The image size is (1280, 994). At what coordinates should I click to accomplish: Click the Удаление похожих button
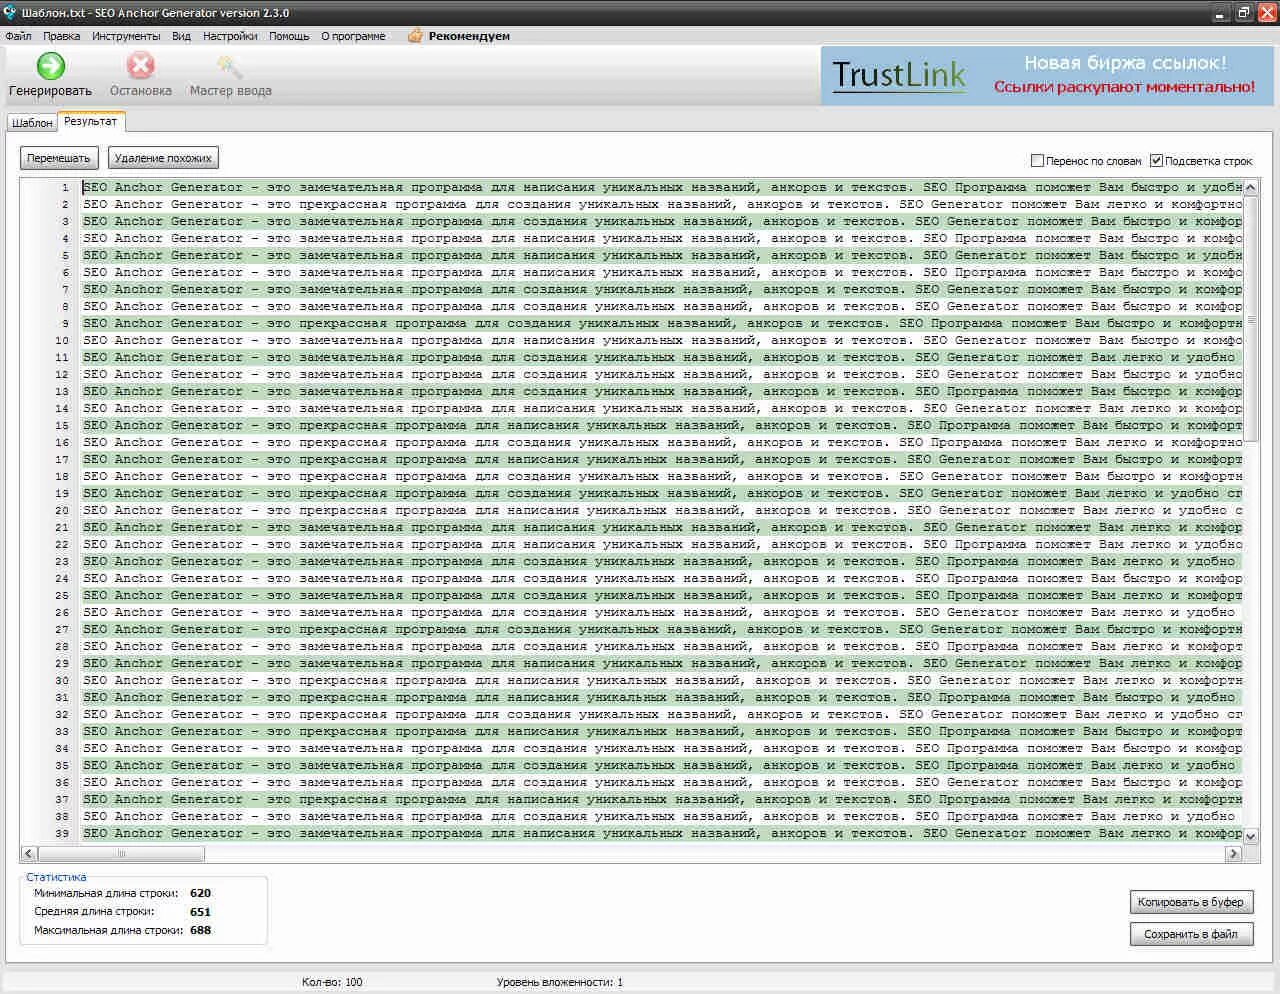(163, 158)
